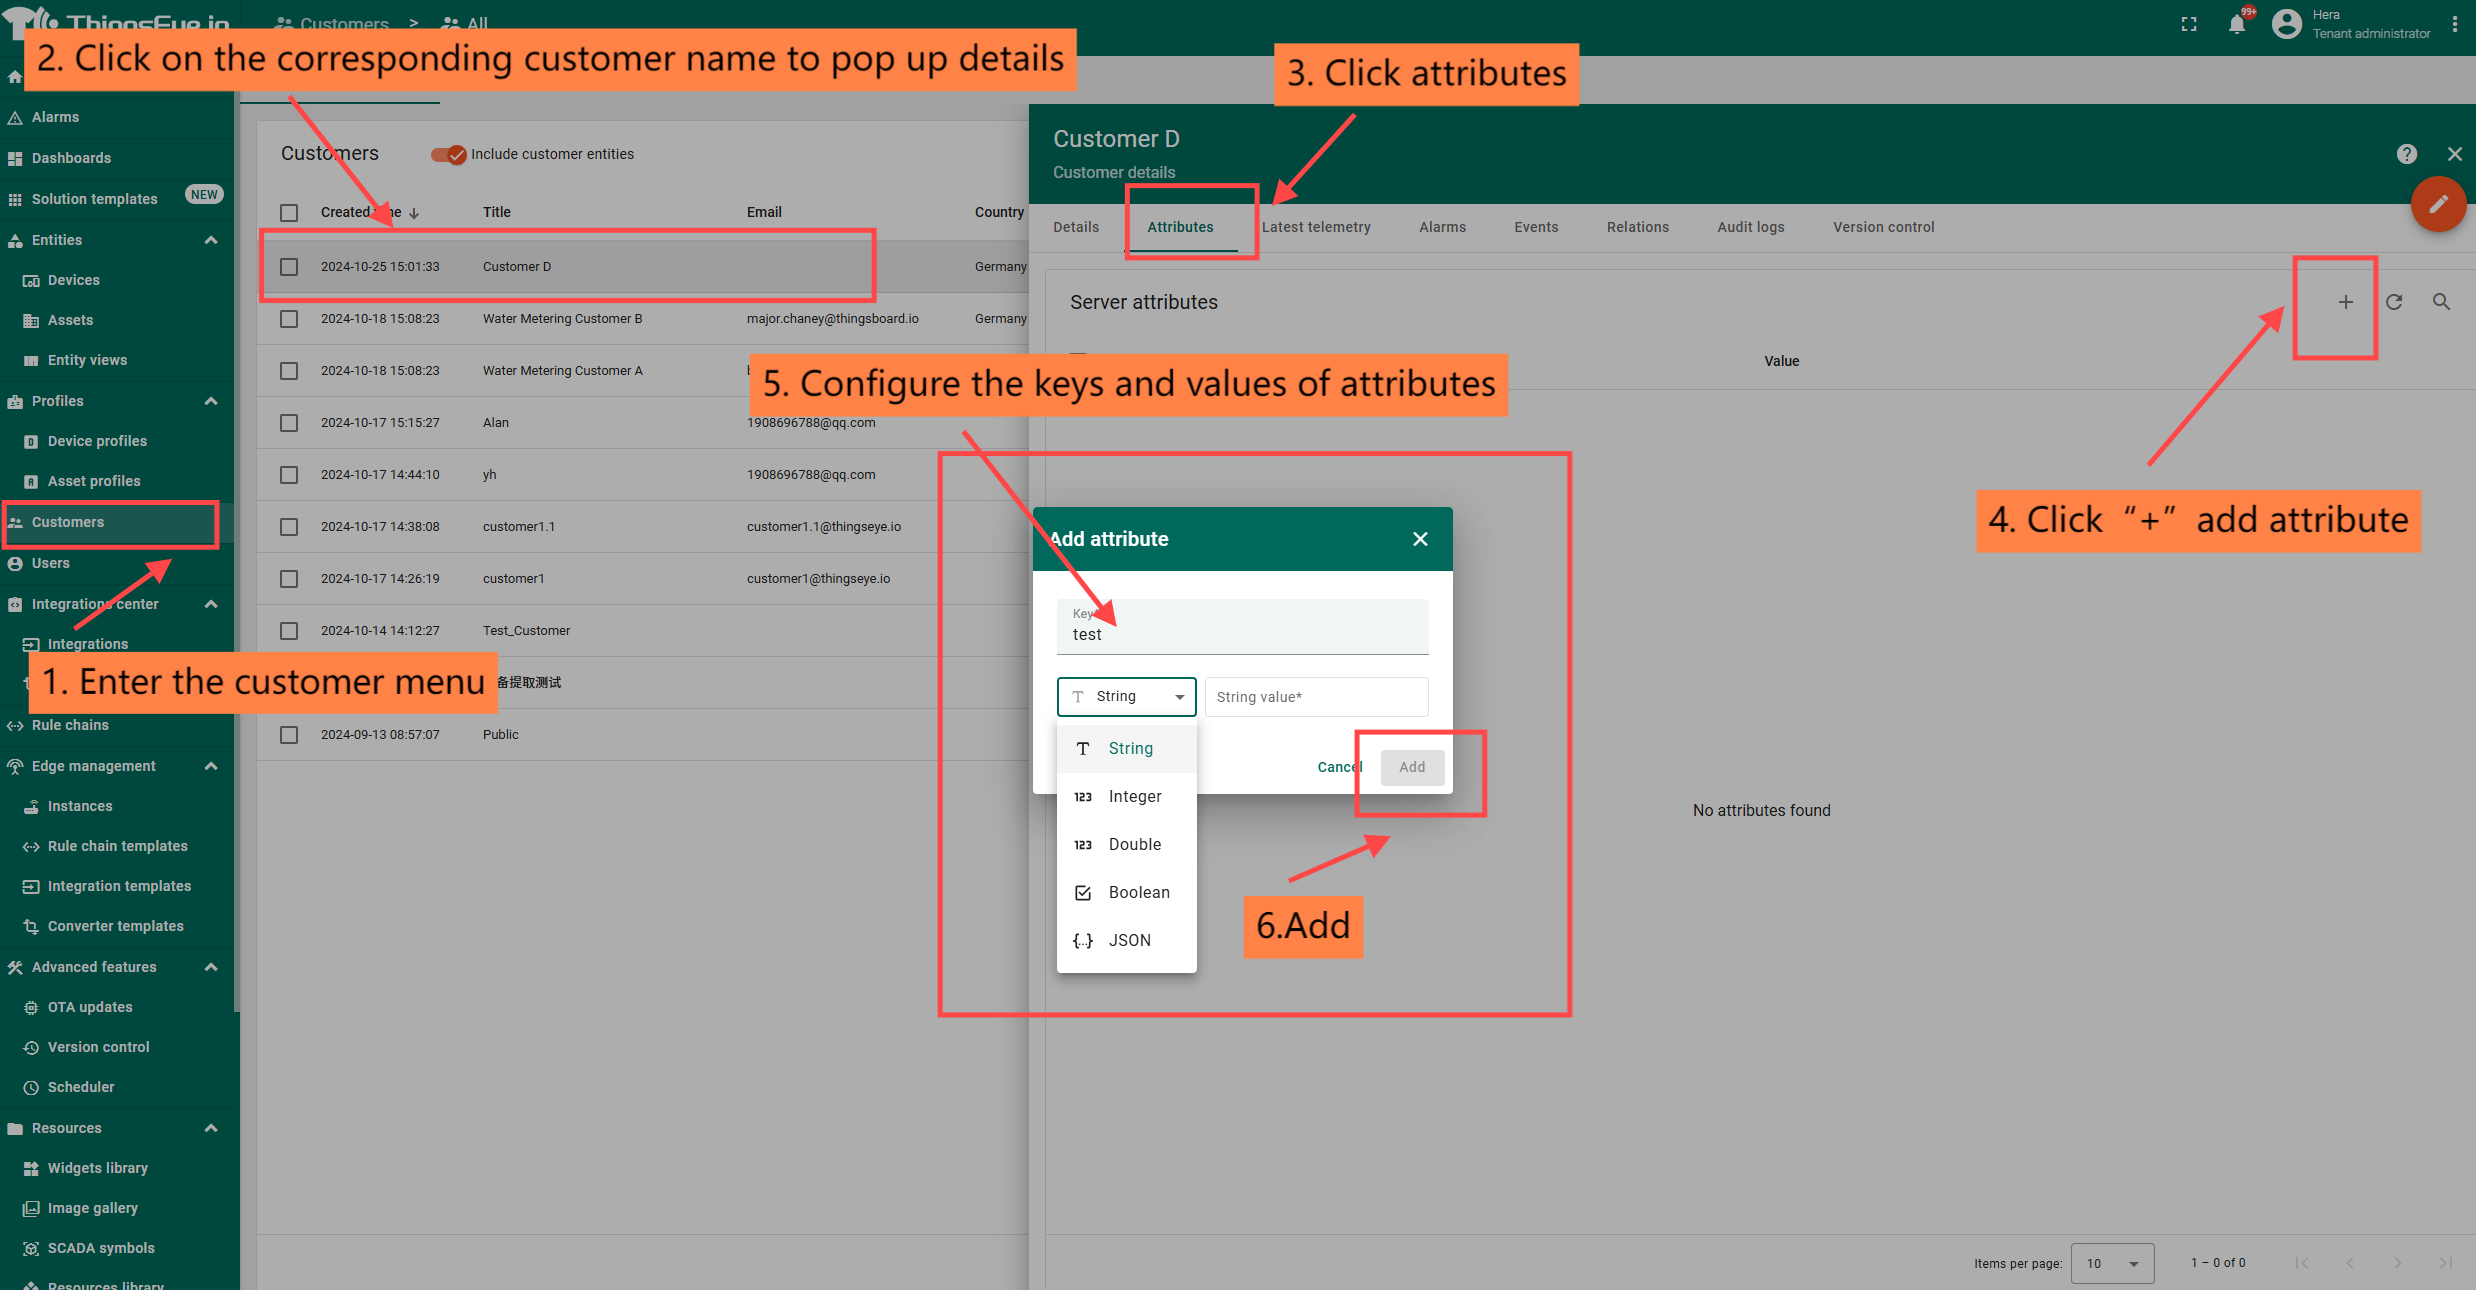Click the refresh attributes icon

pyautogui.click(x=2394, y=302)
